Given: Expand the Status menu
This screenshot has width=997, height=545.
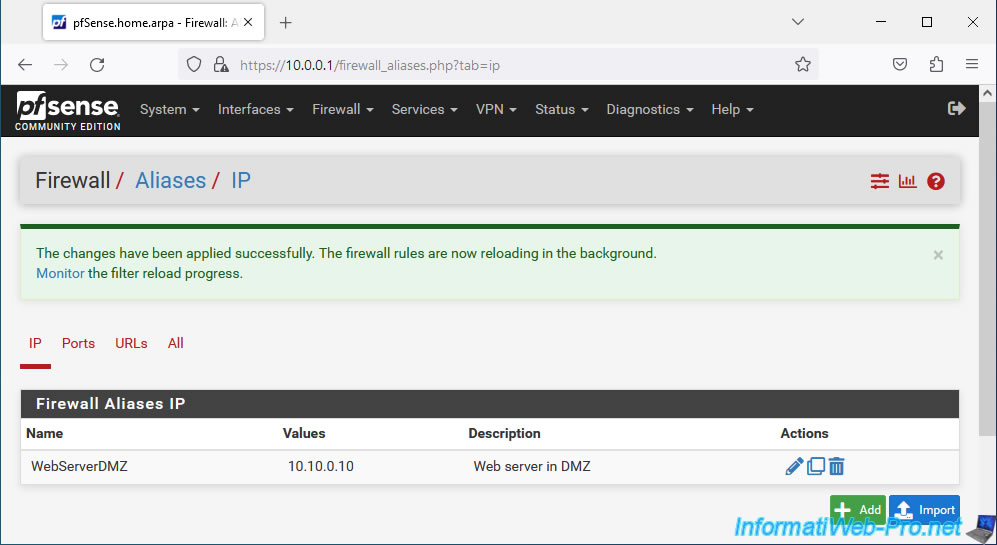Looking at the screenshot, I should pyautogui.click(x=561, y=109).
